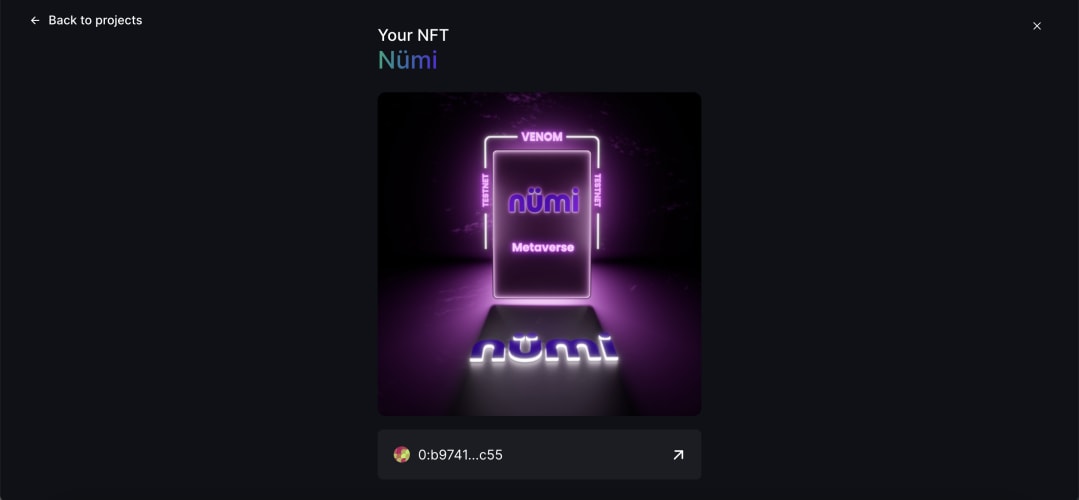Select the address text 0:b9741...c55
The width and height of the screenshot is (1079, 500).
click(x=460, y=455)
